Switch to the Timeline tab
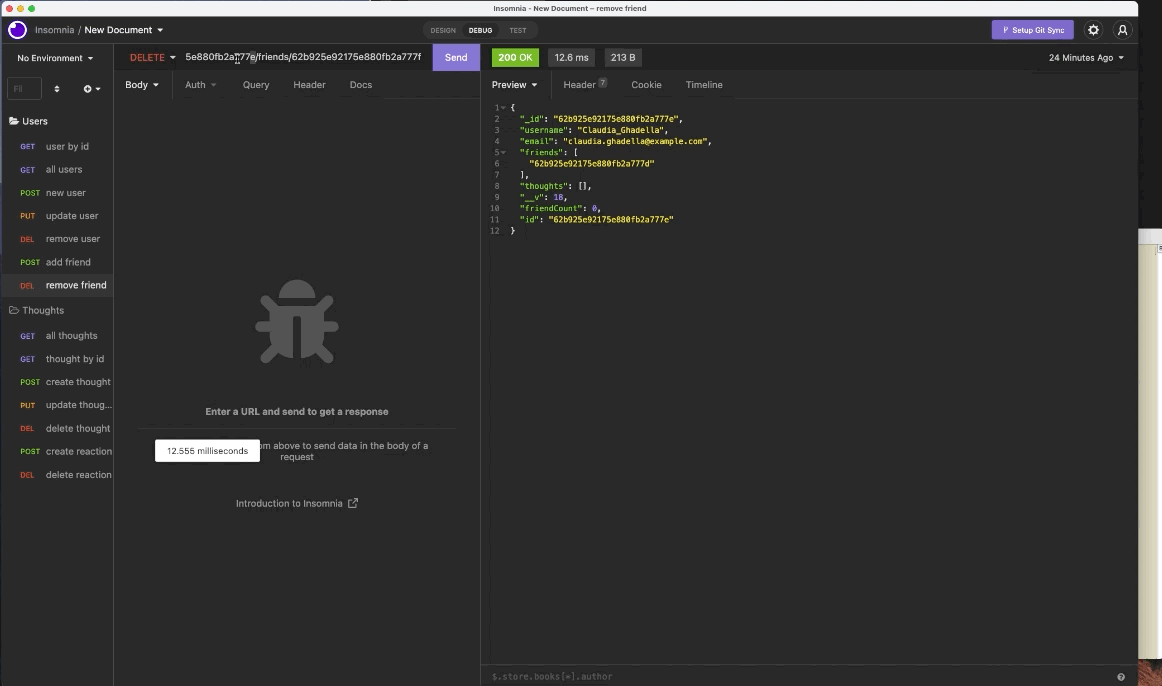1162x686 pixels. pyautogui.click(x=704, y=85)
